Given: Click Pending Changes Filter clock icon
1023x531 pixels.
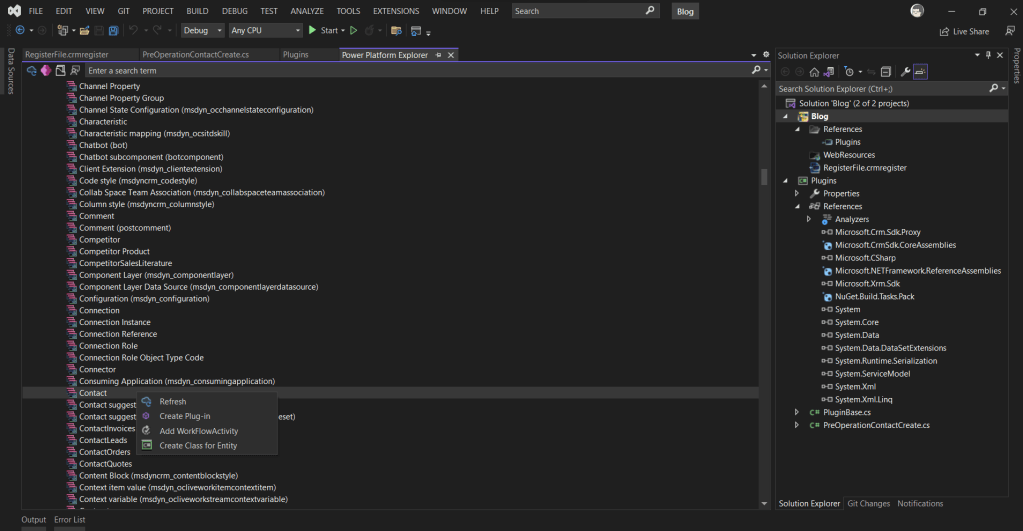Looking at the screenshot, I should point(849,72).
